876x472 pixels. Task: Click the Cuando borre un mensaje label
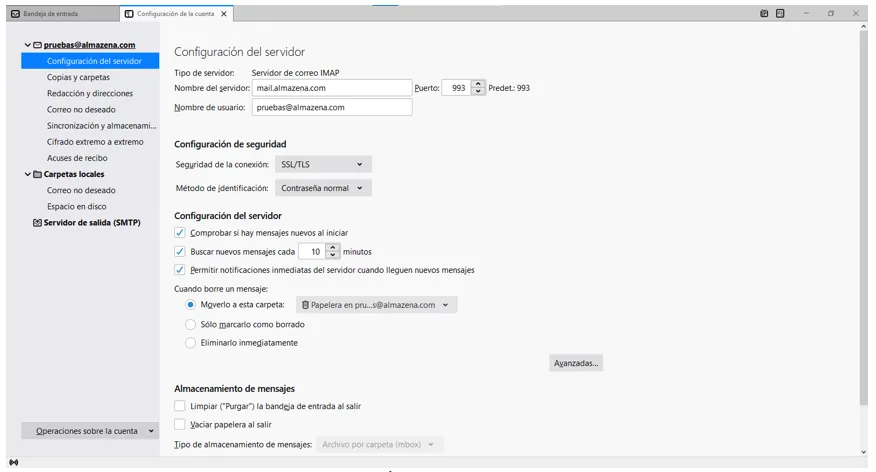(221, 289)
